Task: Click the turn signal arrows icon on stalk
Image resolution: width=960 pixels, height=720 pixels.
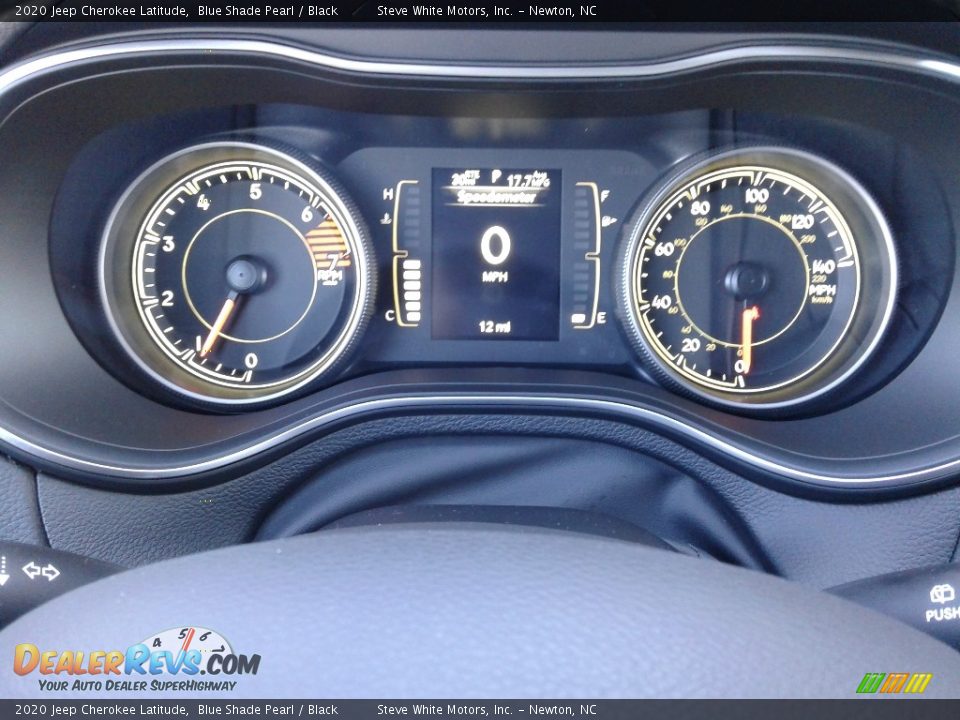Action: (x=41, y=571)
